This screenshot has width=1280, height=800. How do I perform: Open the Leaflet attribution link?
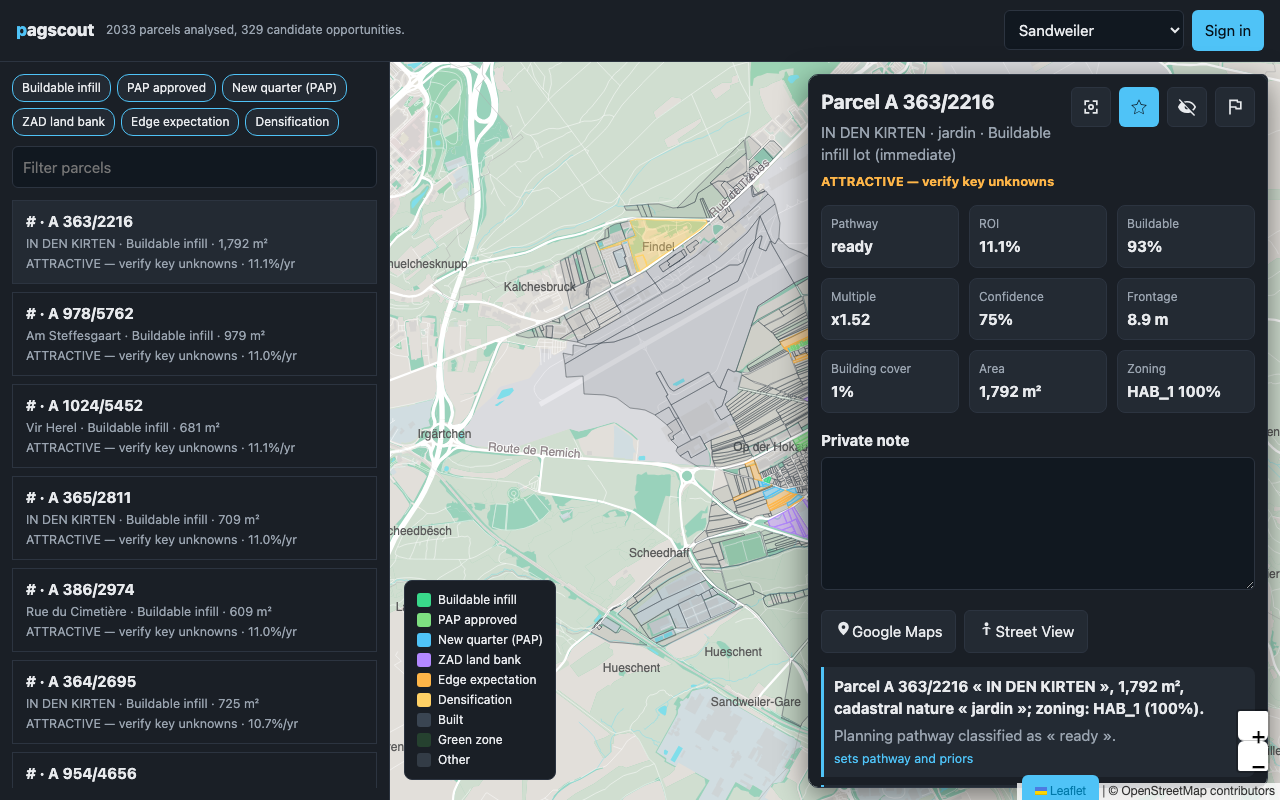point(1060,790)
